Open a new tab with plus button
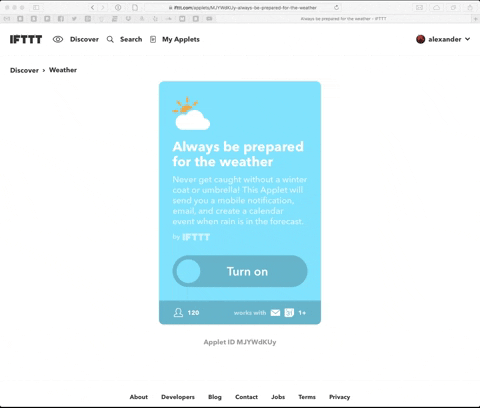480x408 pixels. tap(476, 19)
